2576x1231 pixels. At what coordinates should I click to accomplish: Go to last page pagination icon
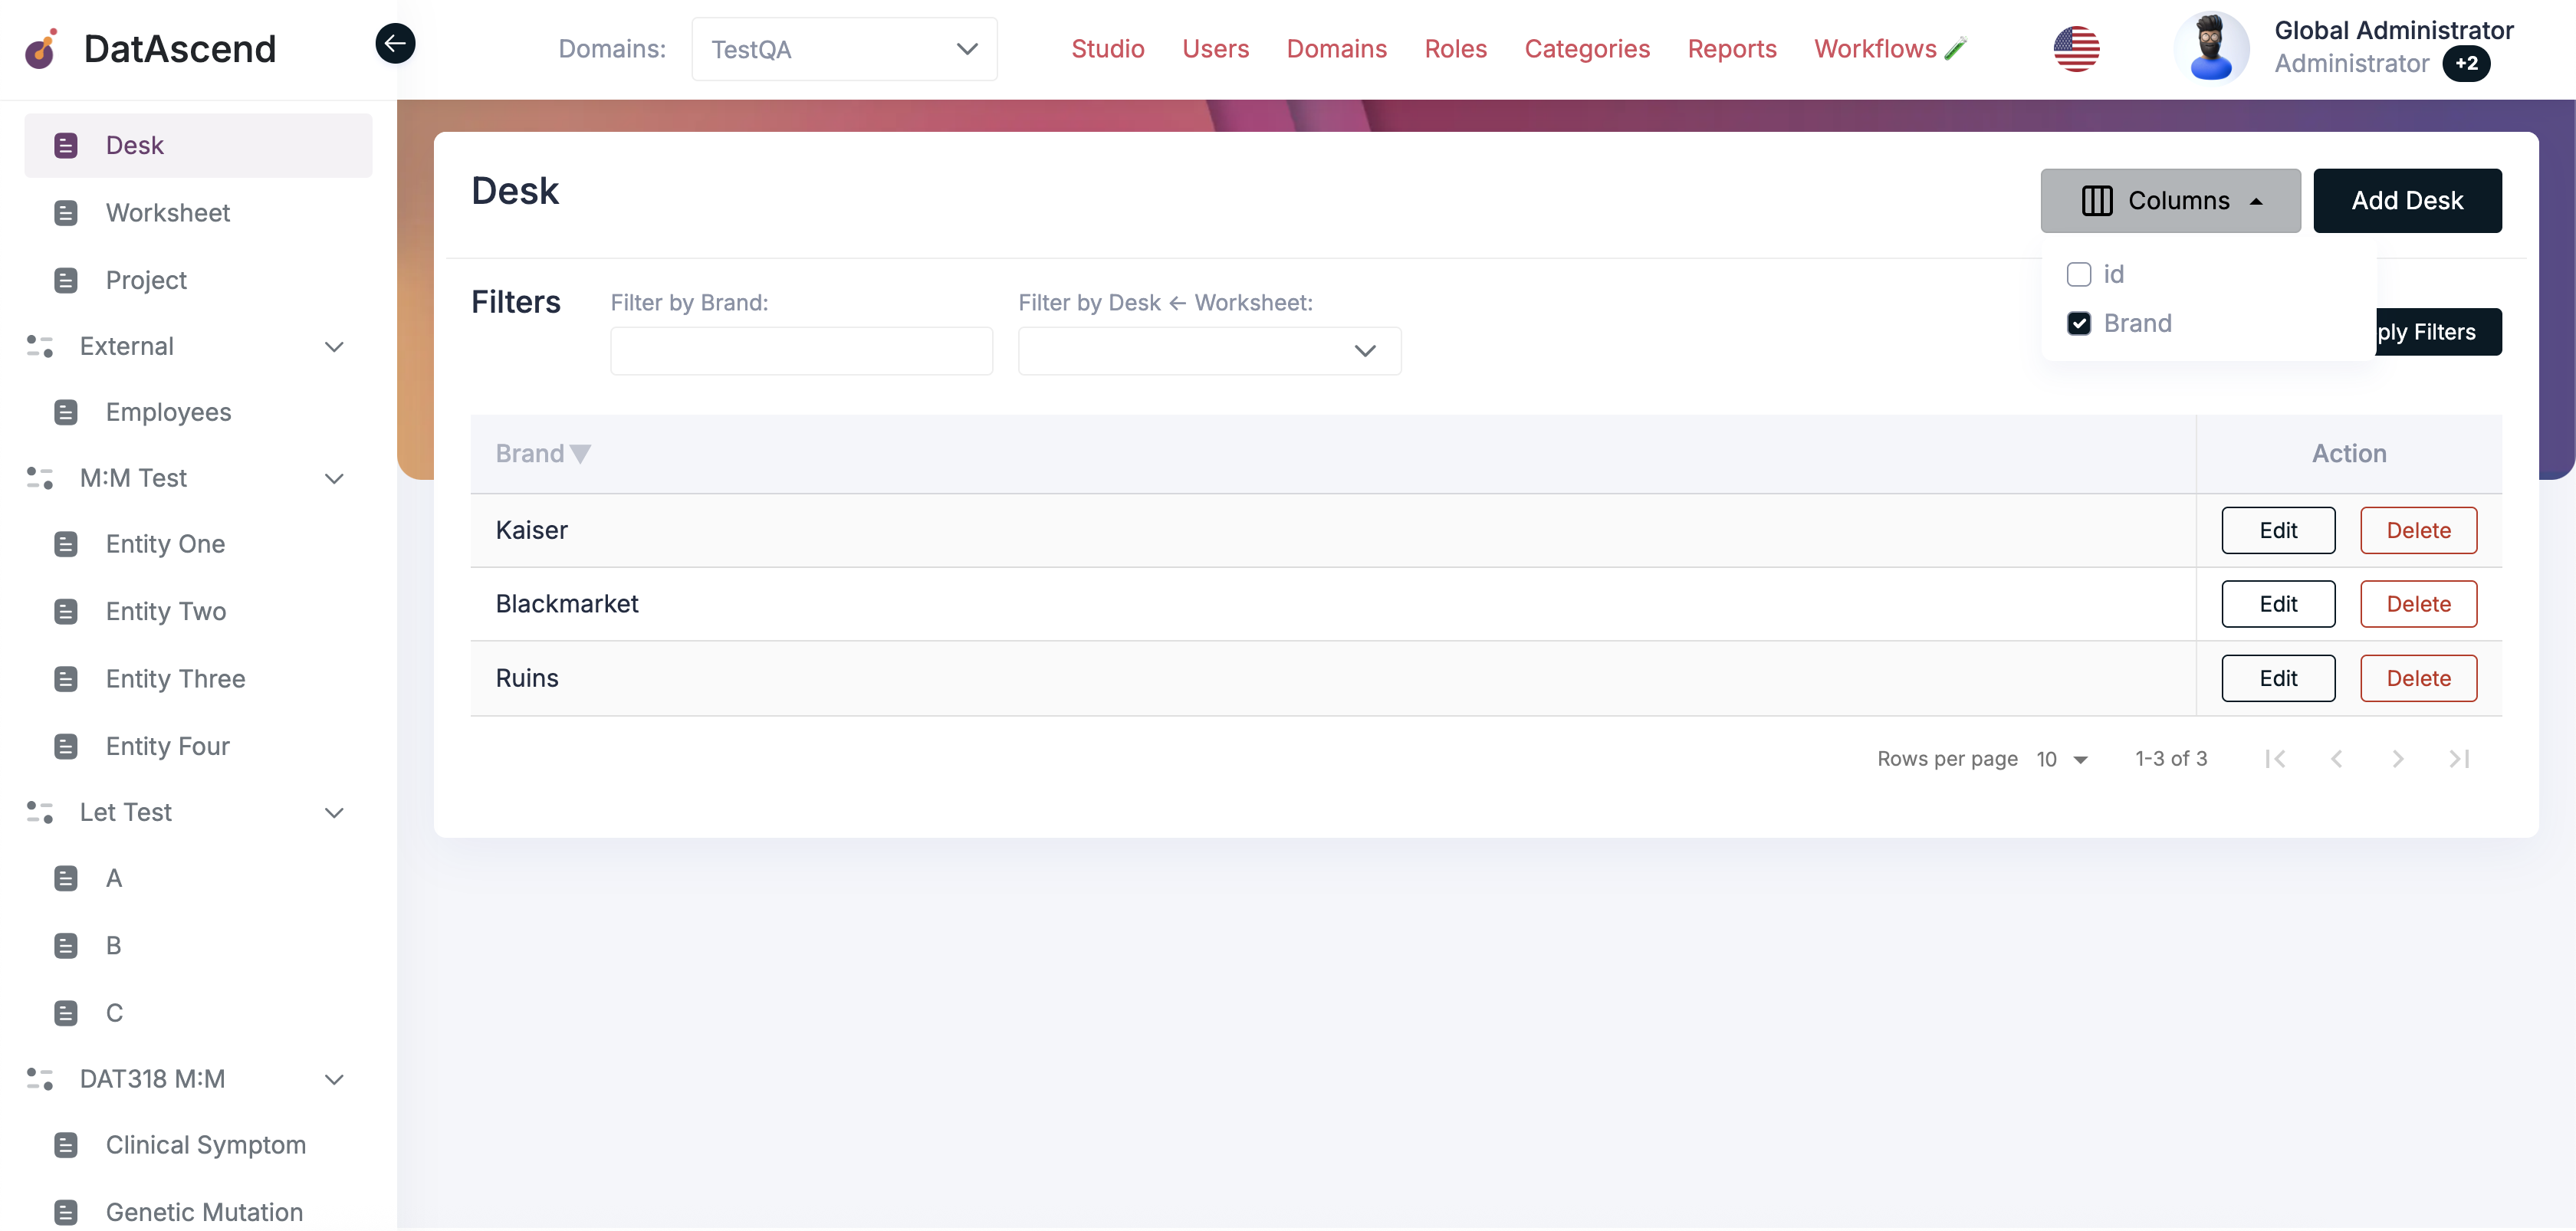click(2458, 759)
